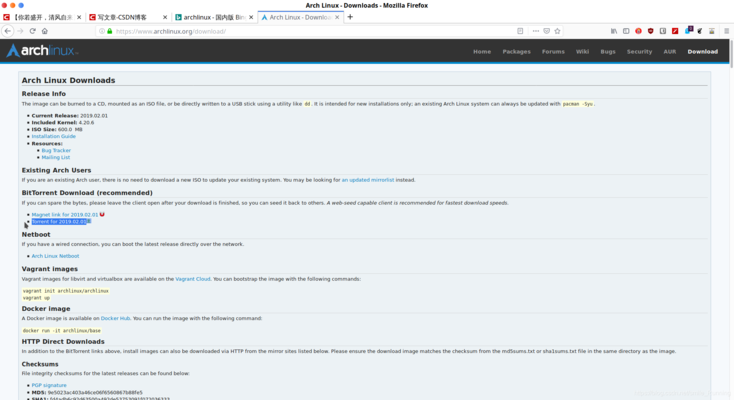The height and width of the screenshot is (400, 734).
Task: Switch to the archlinux Bing search tab
Action: 208,17
